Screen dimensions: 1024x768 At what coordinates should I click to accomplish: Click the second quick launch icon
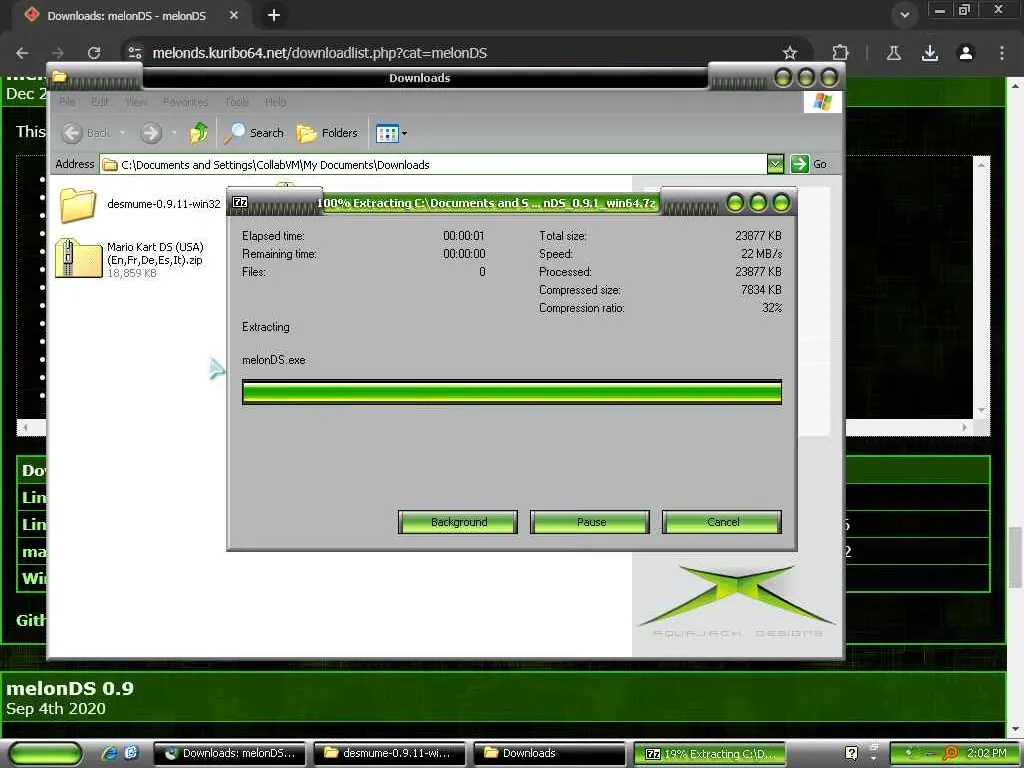(131, 753)
